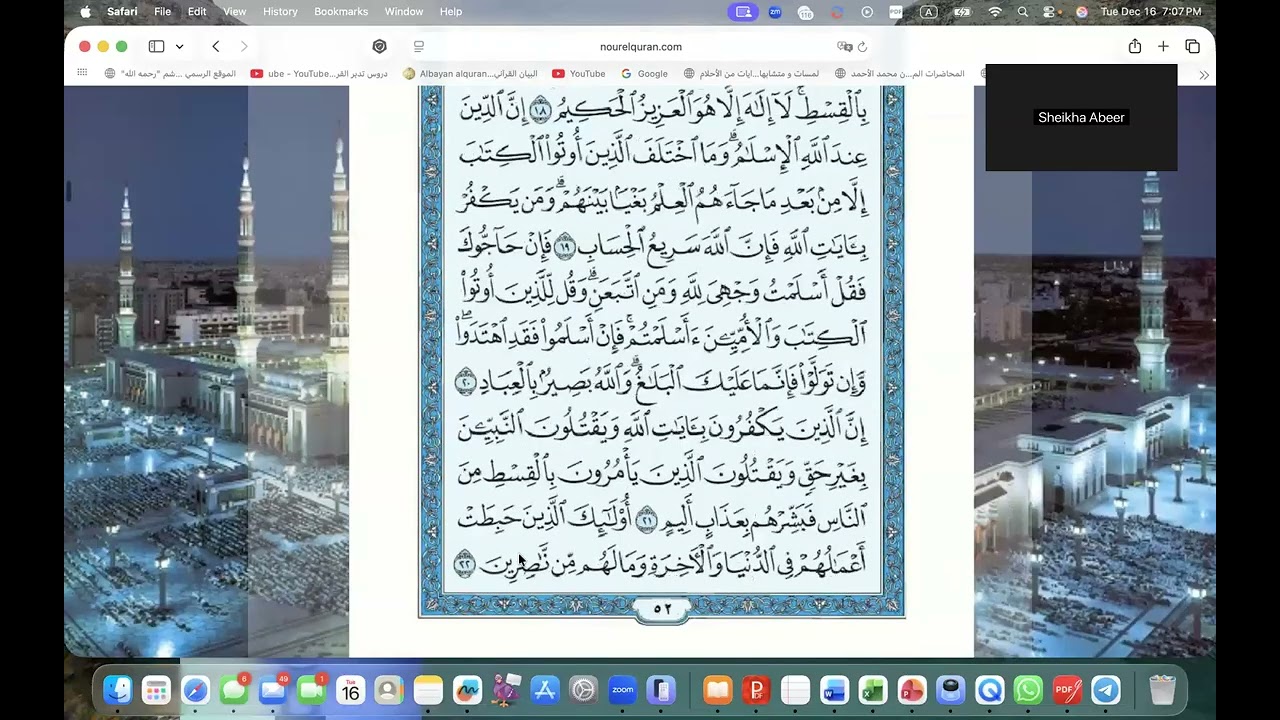Screen dimensions: 1280x720
Task: Reload the current page
Action: tap(862, 46)
